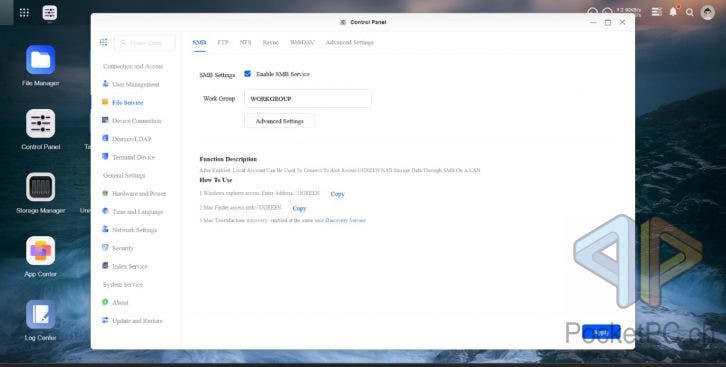Click the Domain/LDAP sidebar icon

pos(105,138)
